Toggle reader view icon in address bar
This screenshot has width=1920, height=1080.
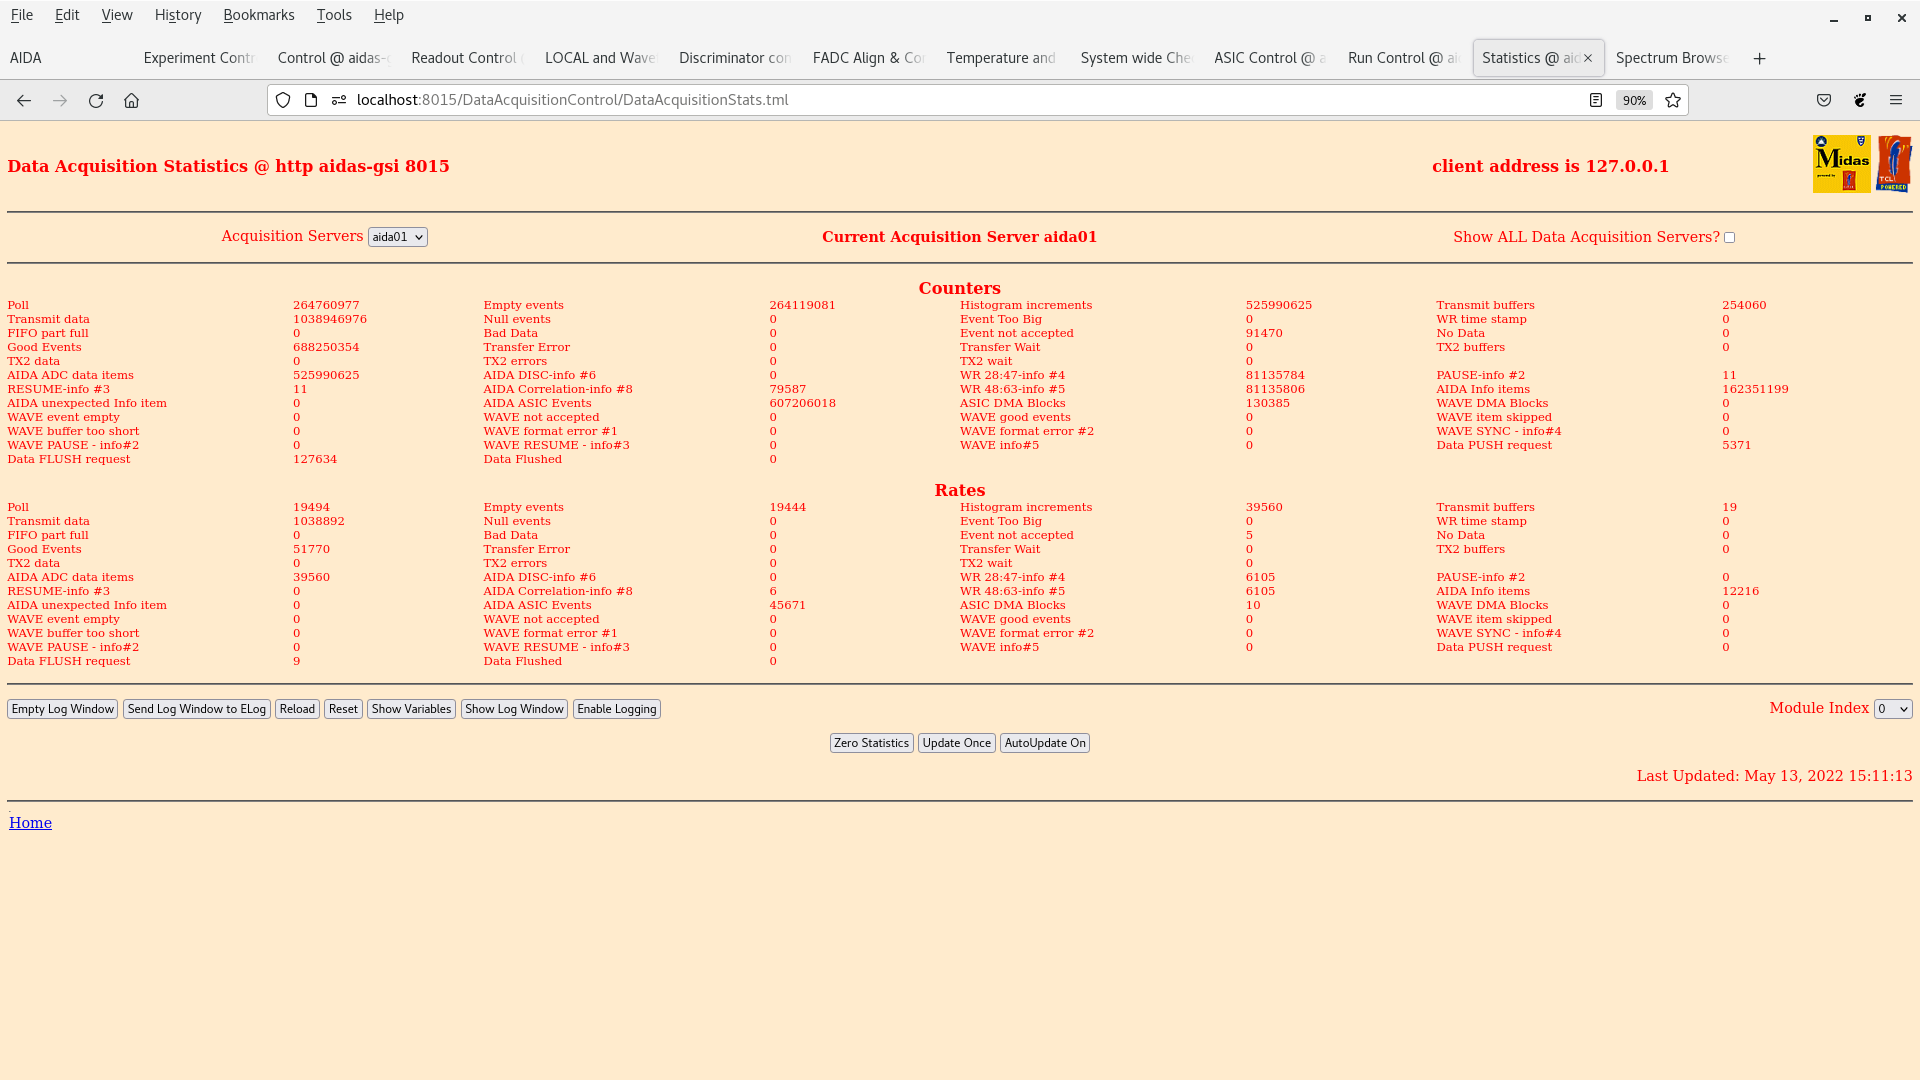[1596, 100]
